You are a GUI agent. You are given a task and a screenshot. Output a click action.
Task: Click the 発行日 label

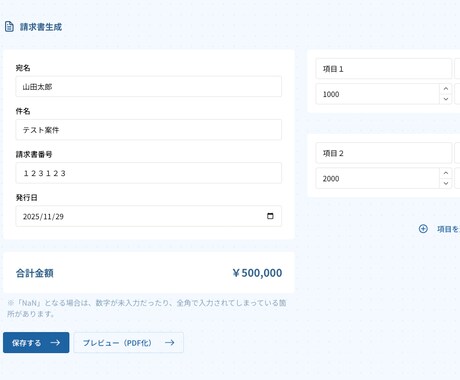[27, 197]
